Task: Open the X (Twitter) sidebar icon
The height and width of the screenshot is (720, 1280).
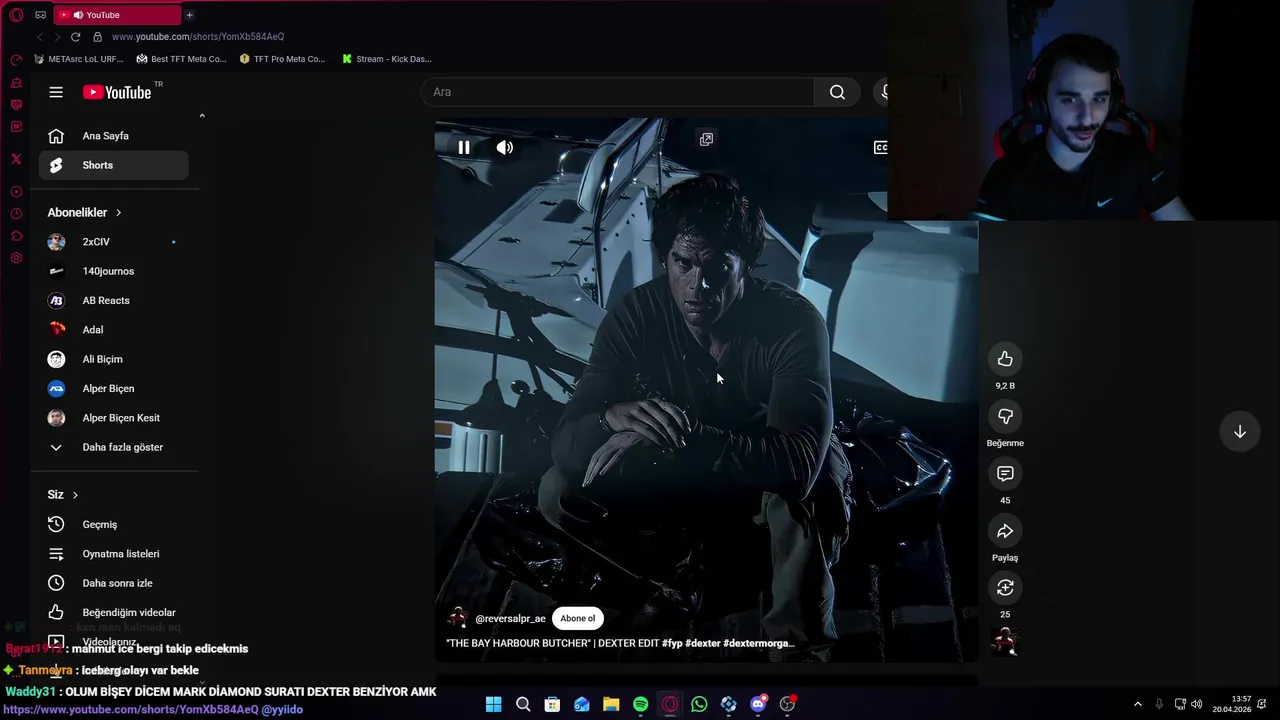Action: (x=16, y=159)
